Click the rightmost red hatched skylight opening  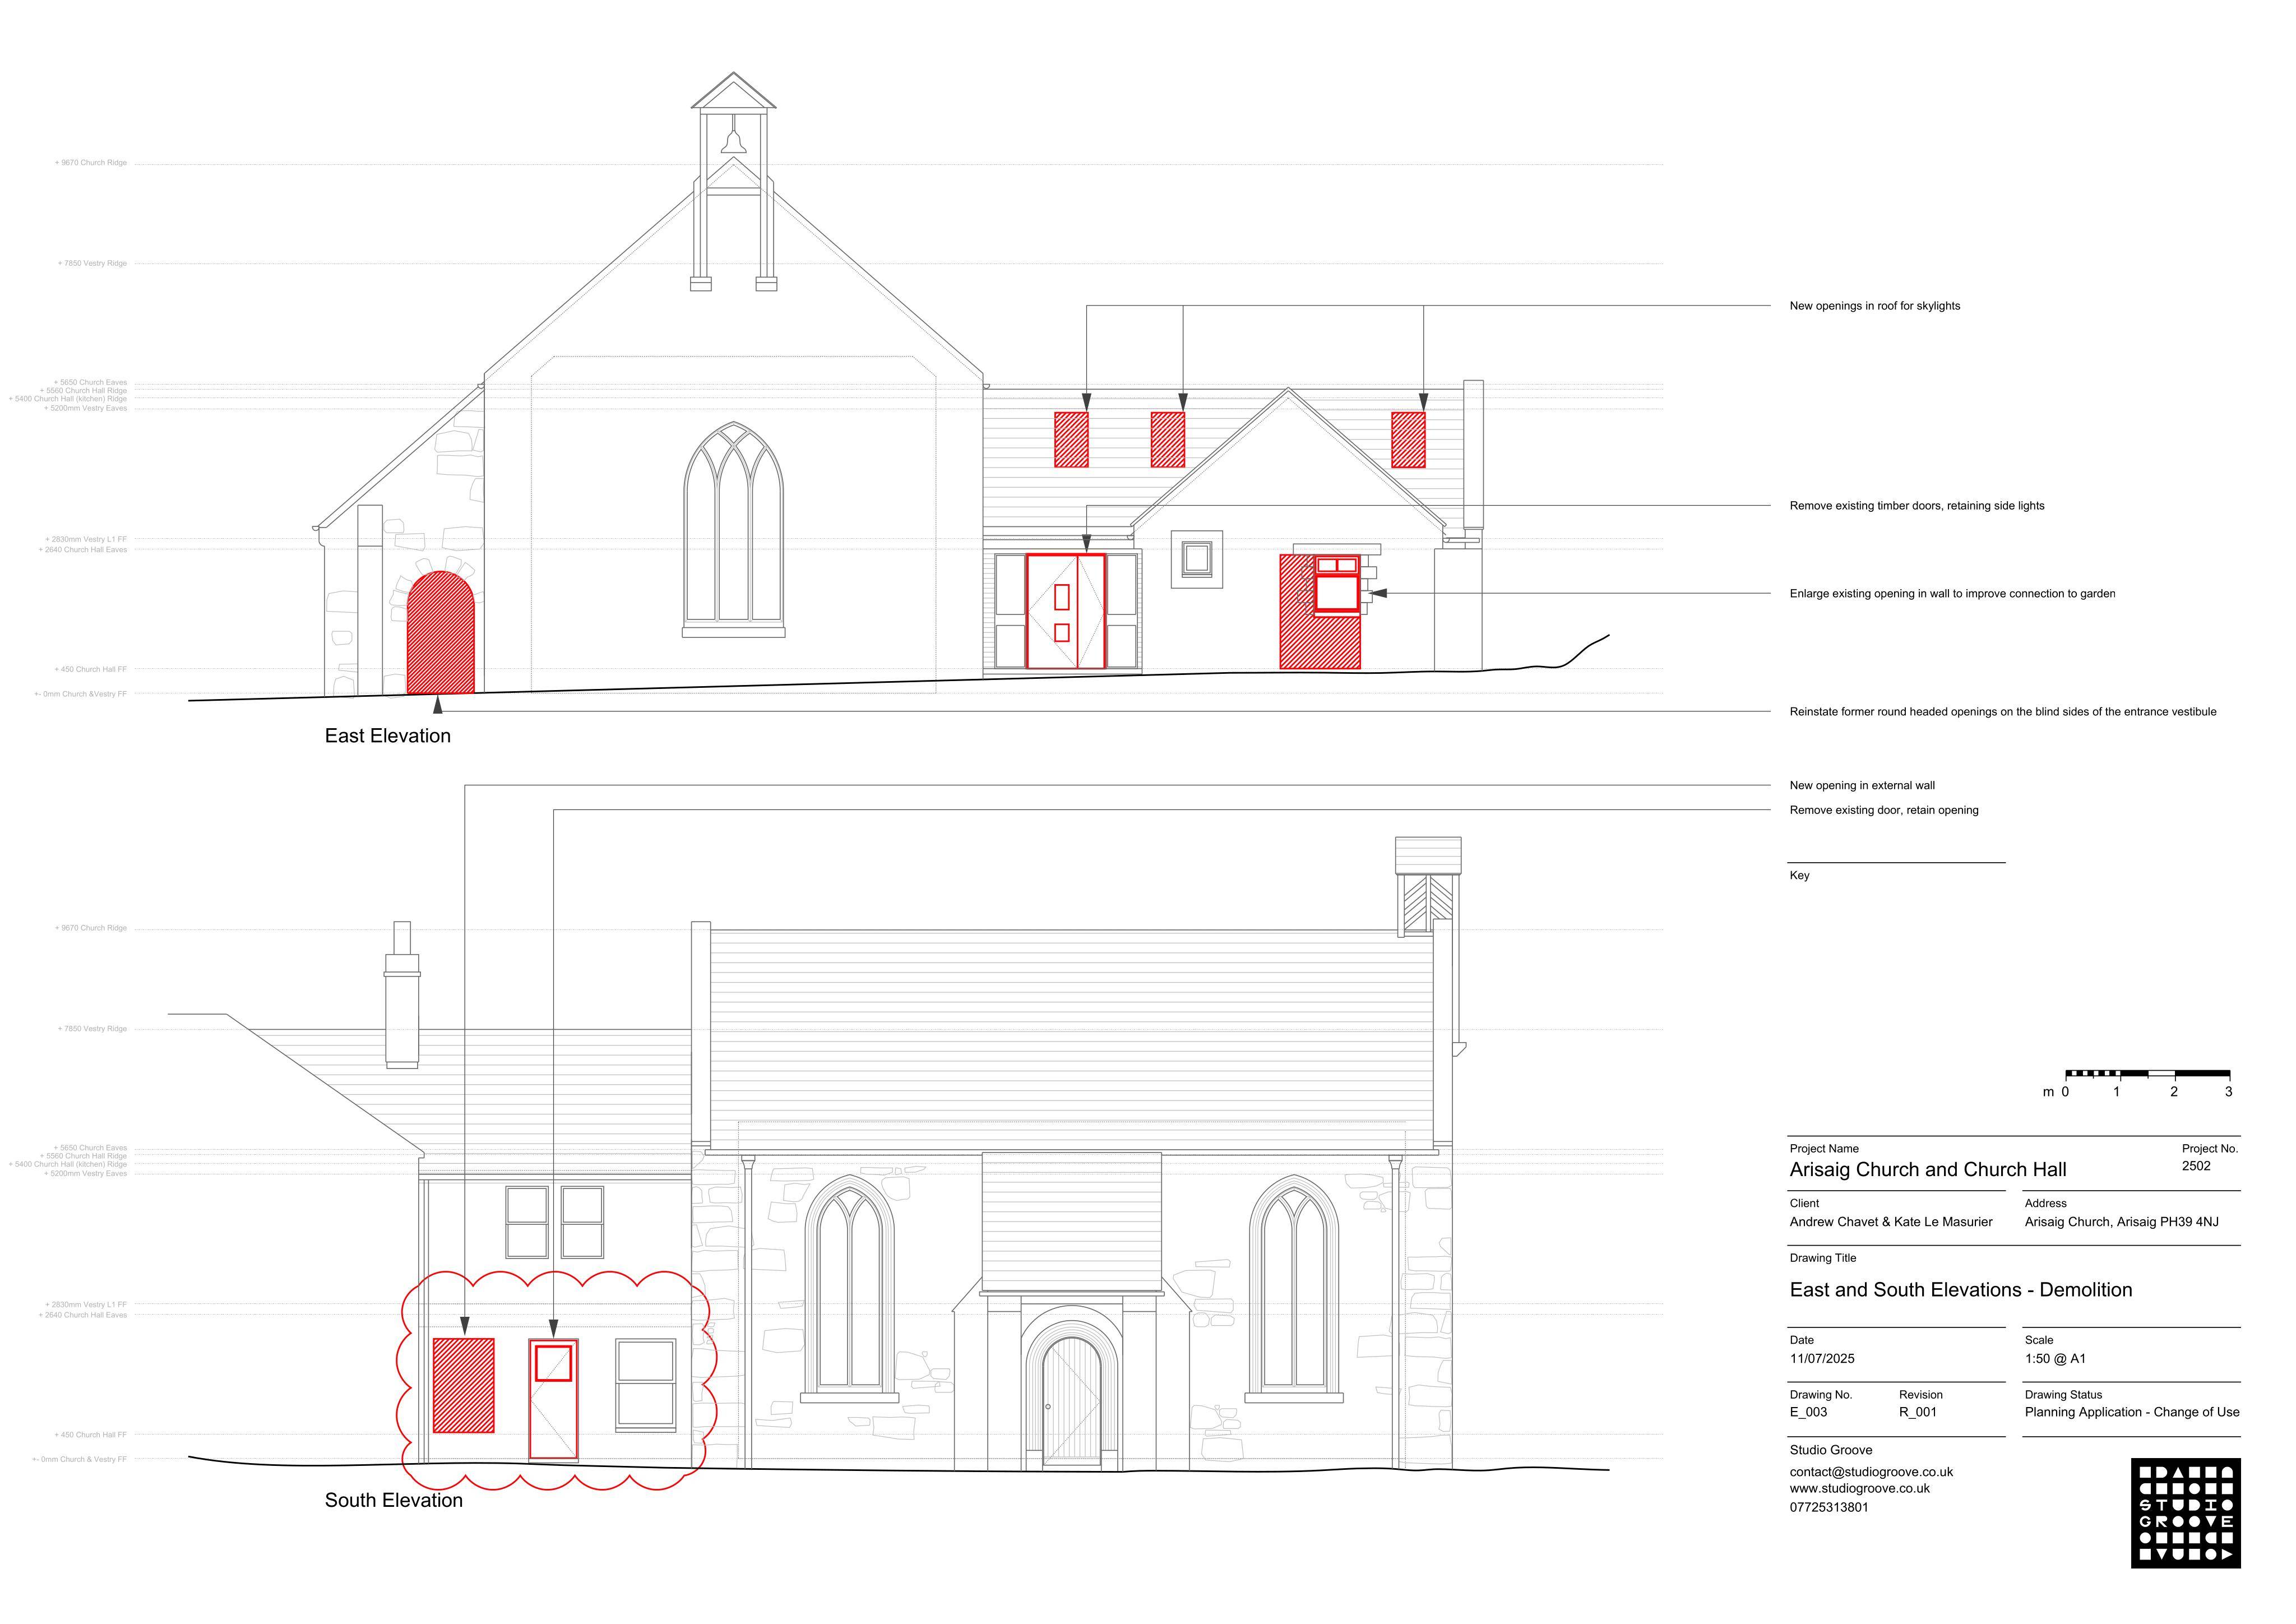point(1408,440)
